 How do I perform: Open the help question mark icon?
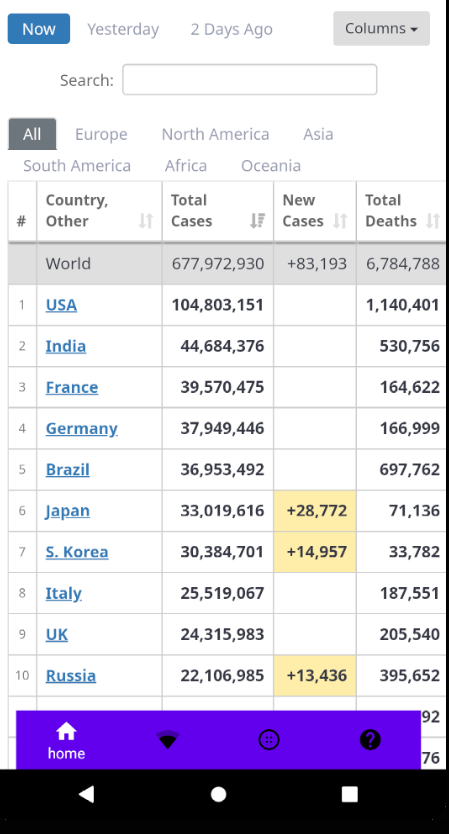370,740
